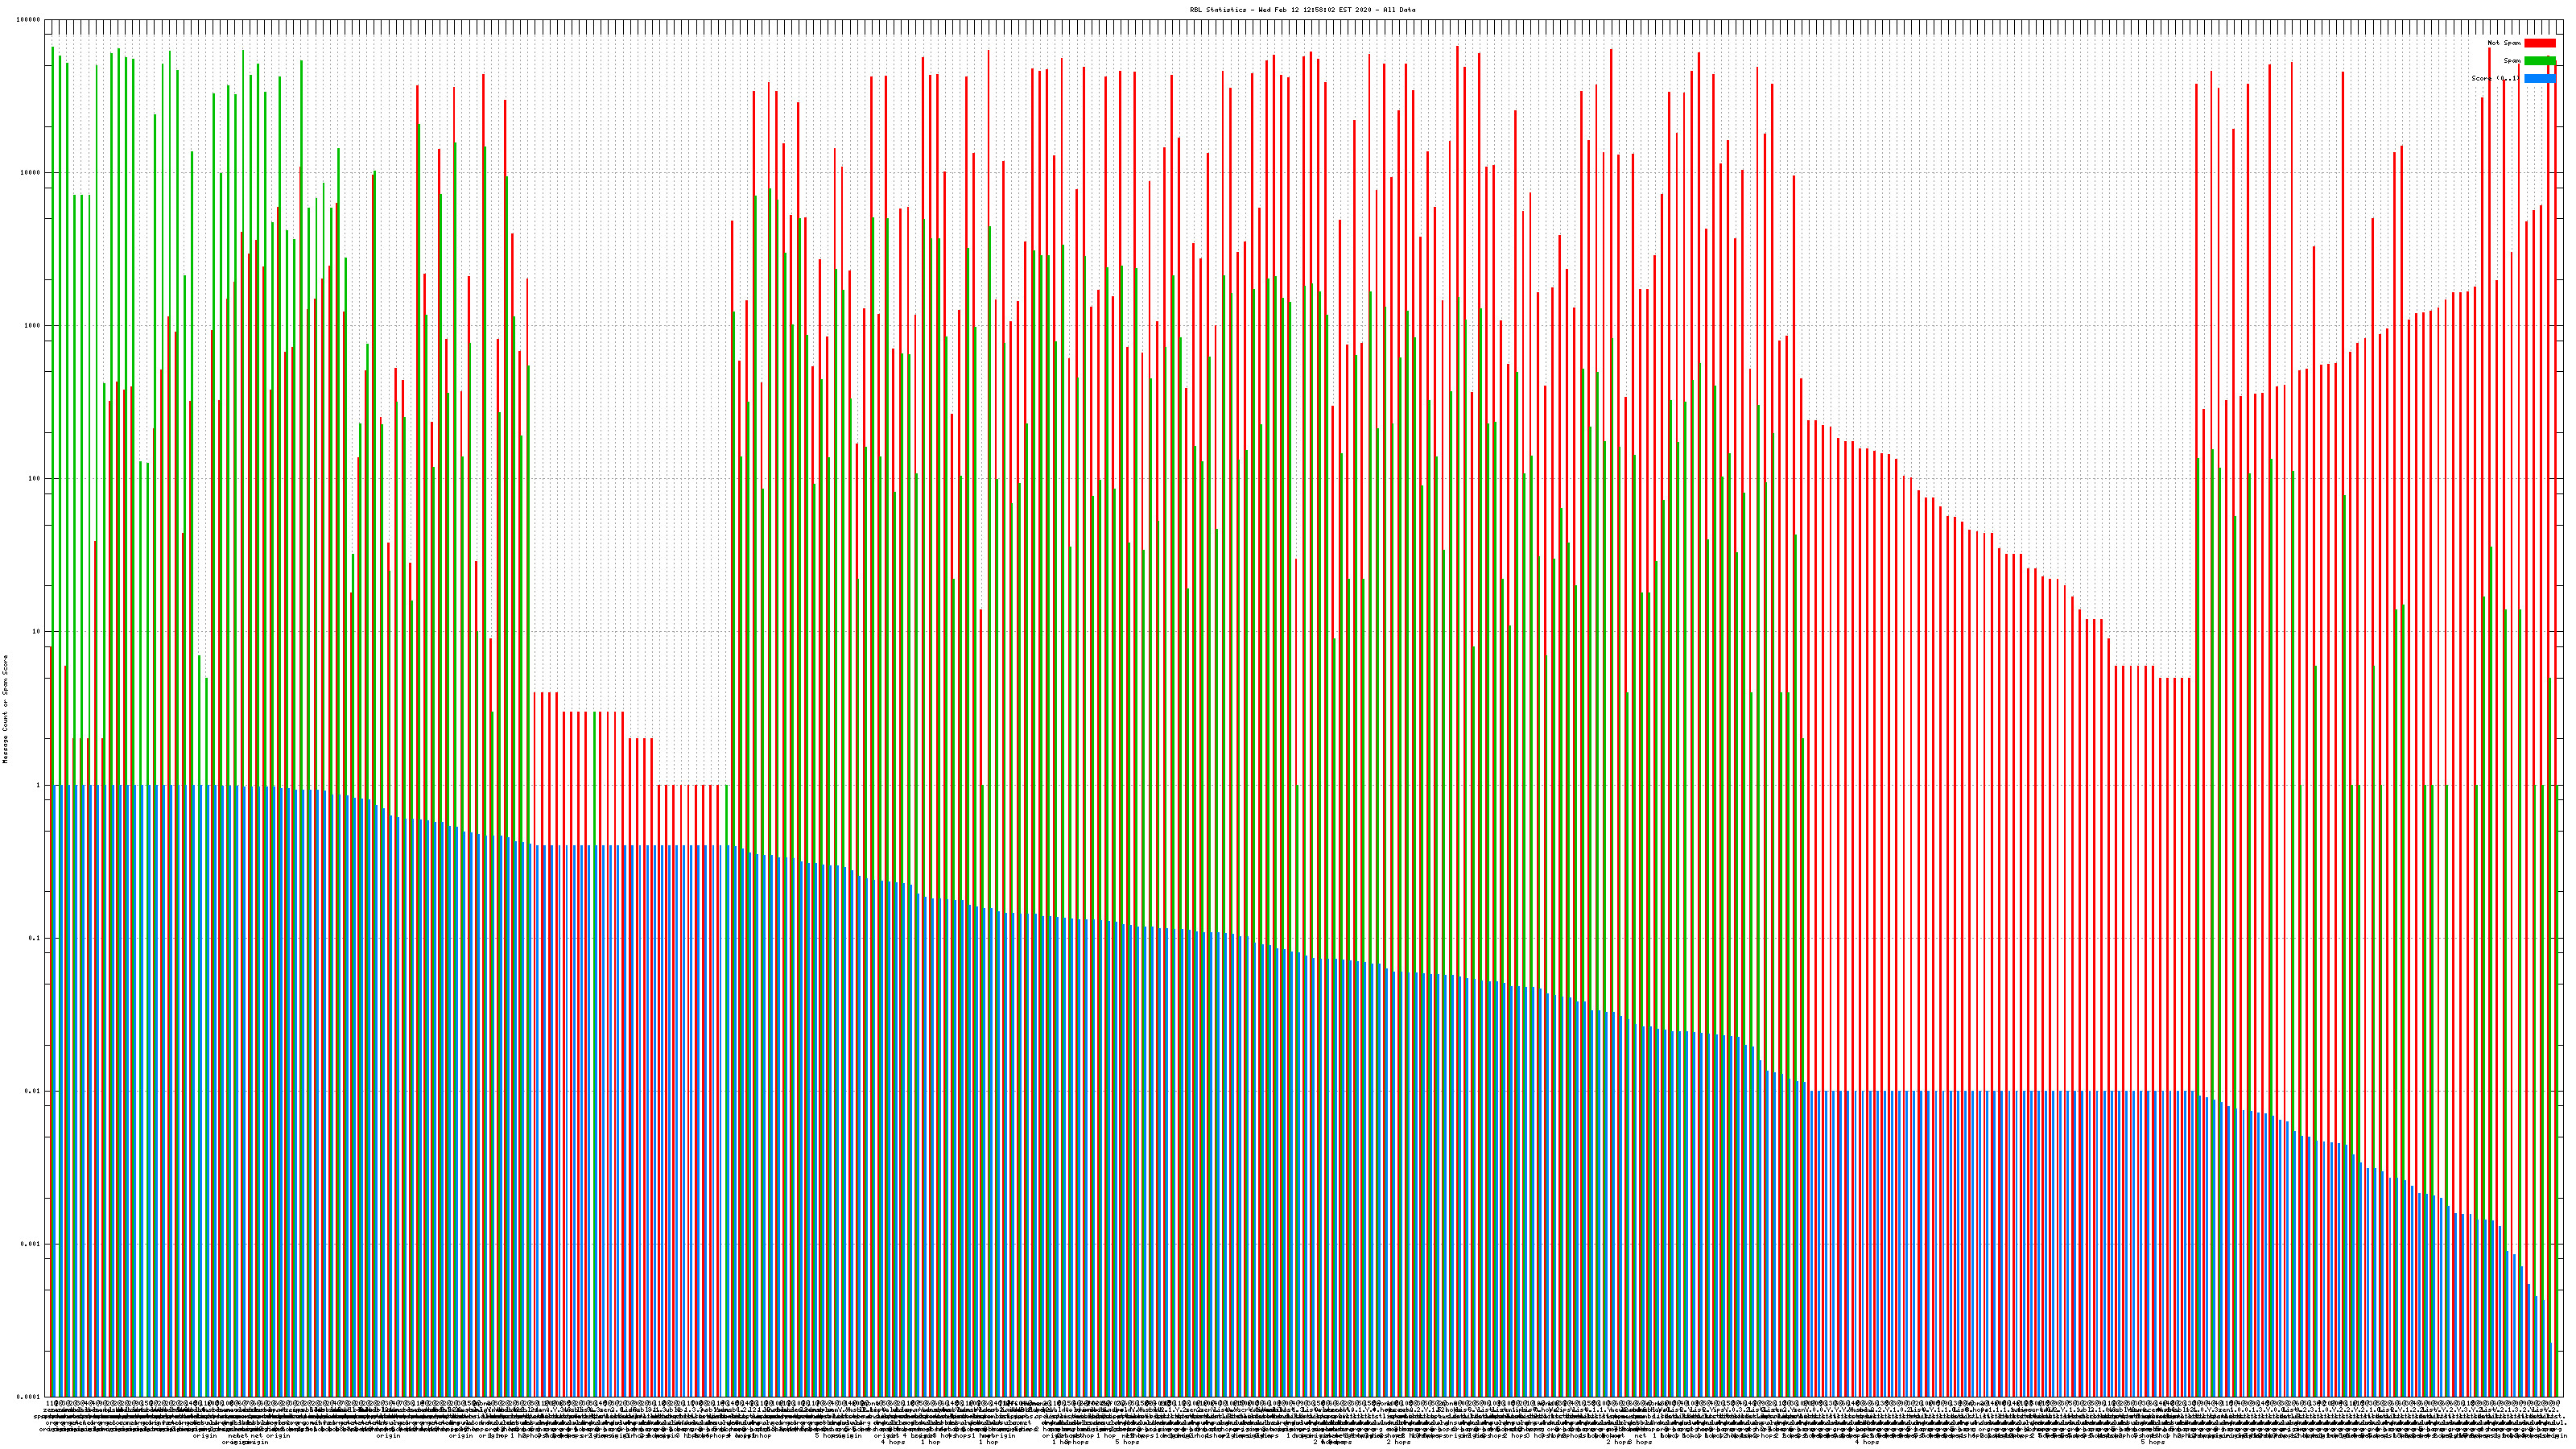Click the 0.1 y-axis tick label
Screen dimensions: 2576x1449
point(34,938)
